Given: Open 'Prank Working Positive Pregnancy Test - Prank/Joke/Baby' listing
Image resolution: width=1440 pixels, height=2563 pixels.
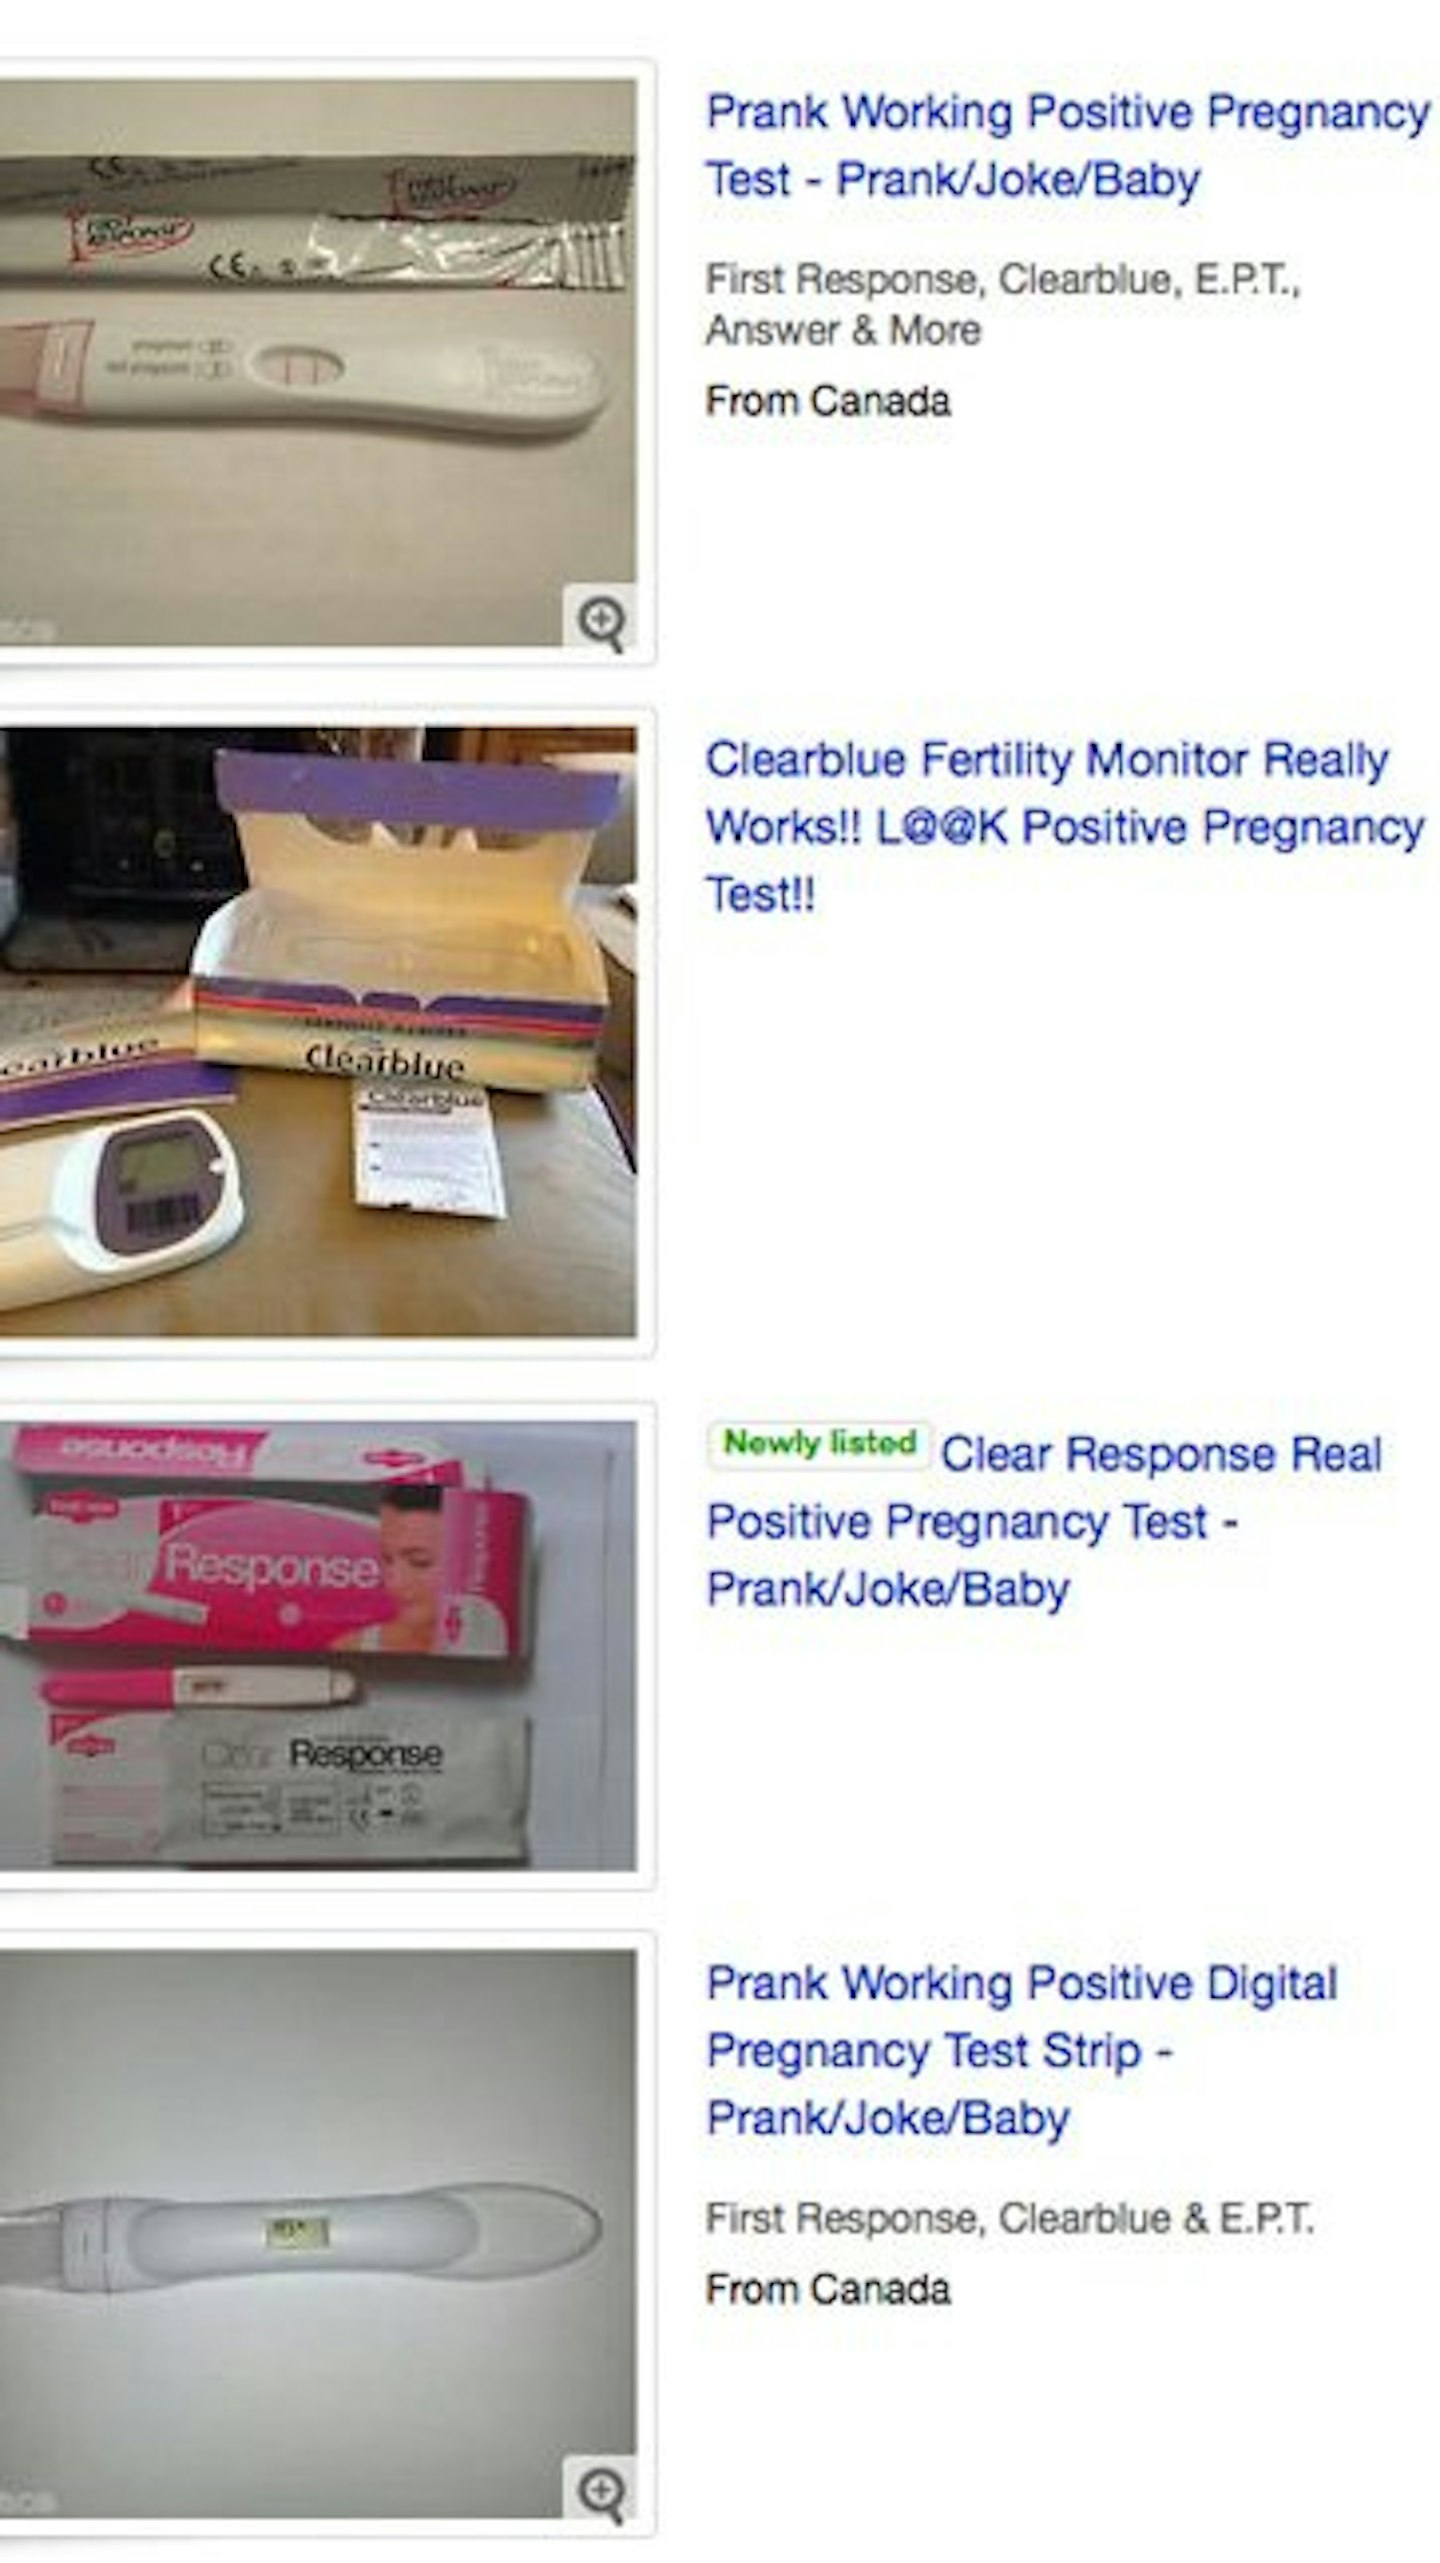Looking at the screenshot, I should coord(1067,146).
